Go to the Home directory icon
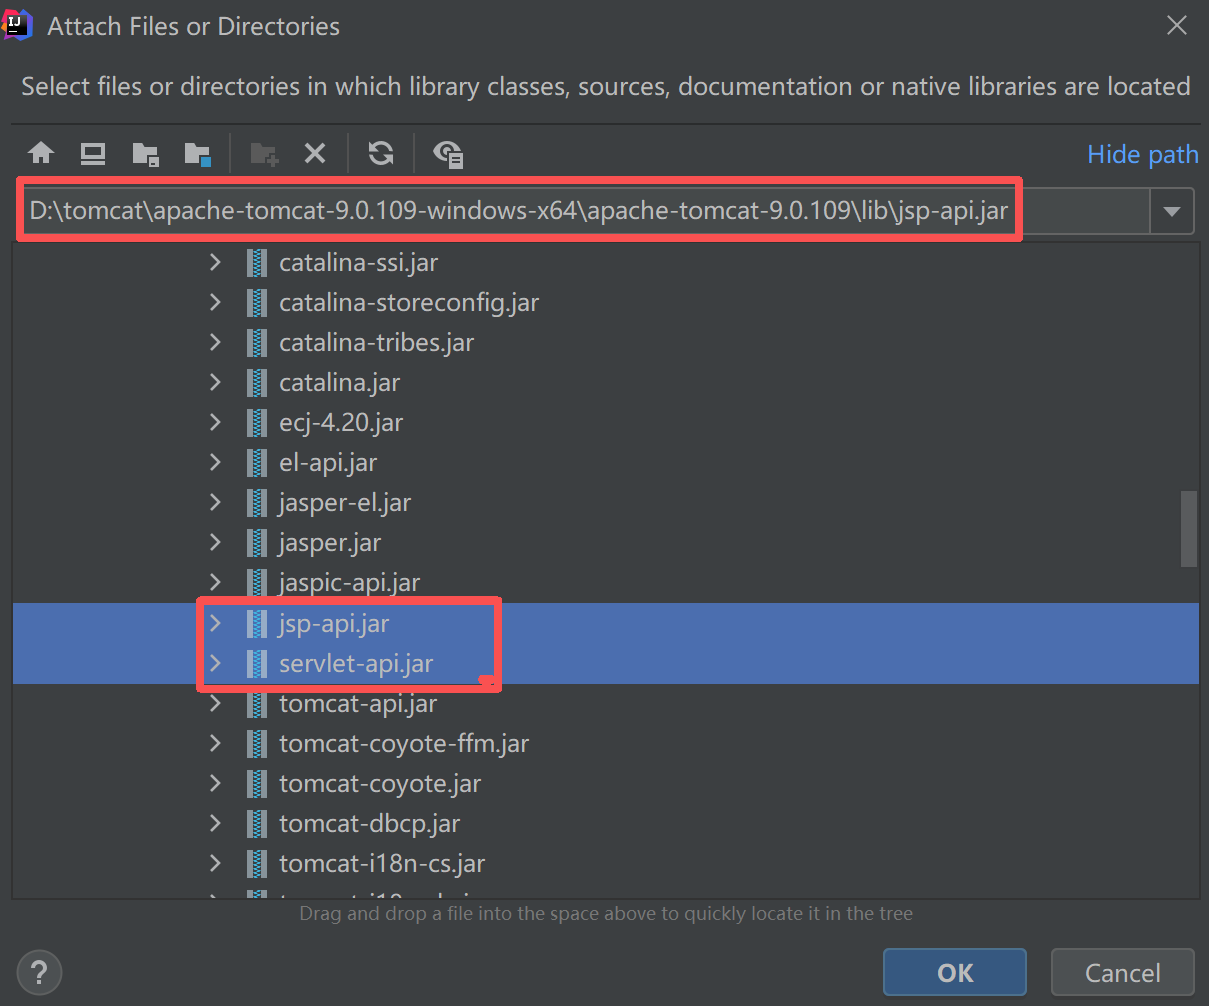 [x=41, y=153]
